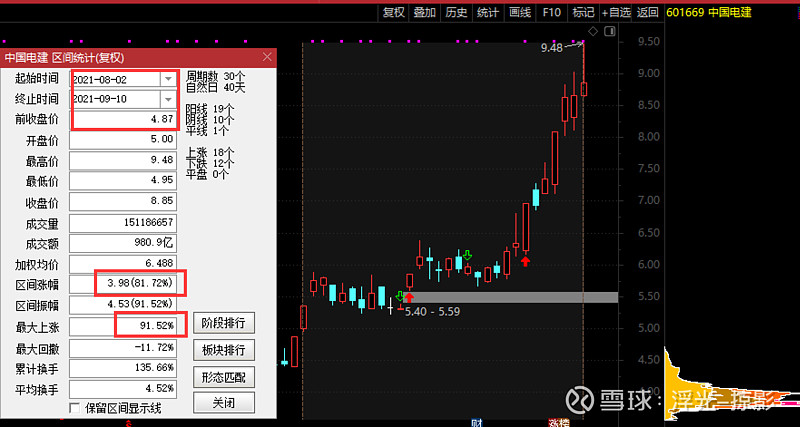Open 阶段排行 ranking
The image size is (800, 427).
point(223,323)
